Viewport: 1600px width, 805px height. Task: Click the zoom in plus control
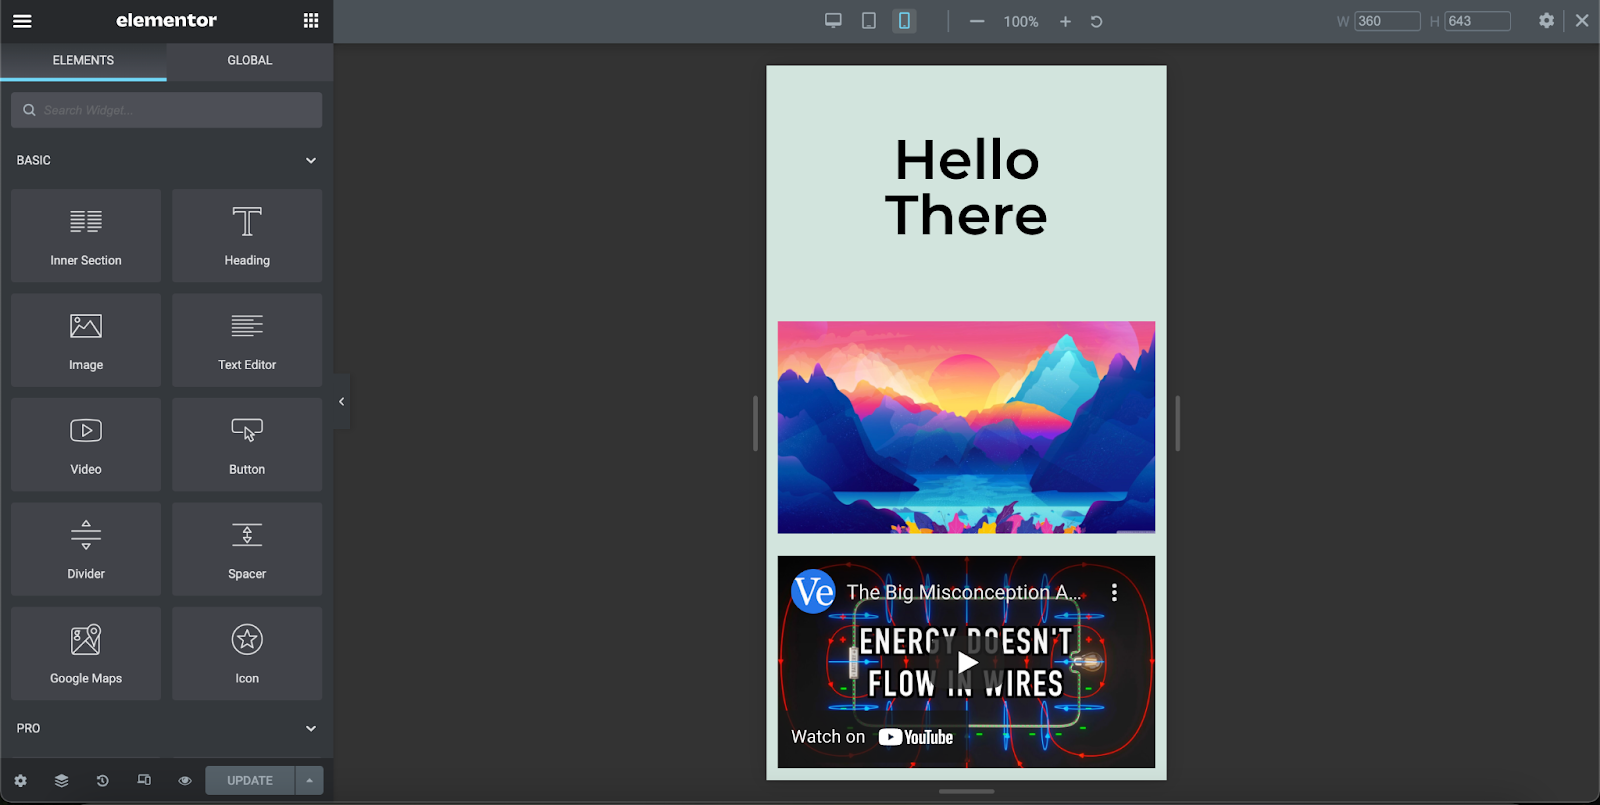pyautogui.click(x=1065, y=21)
